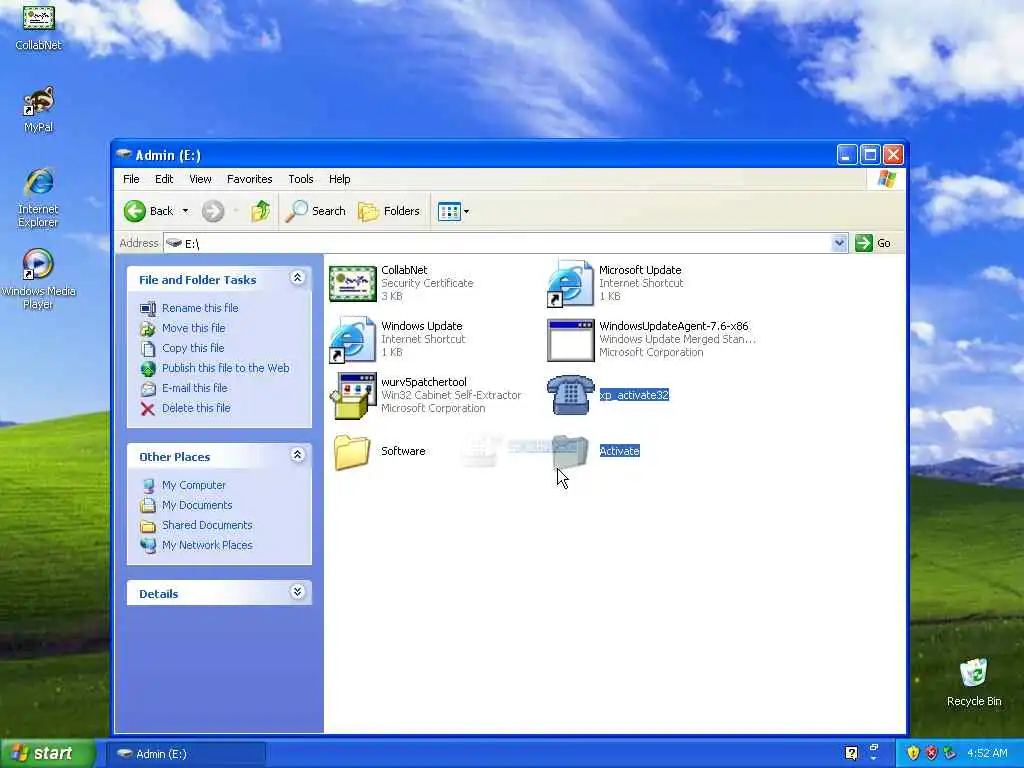The image size is (1024, 768).
Task: Click E-mail this file link
Action: point(195,388)
